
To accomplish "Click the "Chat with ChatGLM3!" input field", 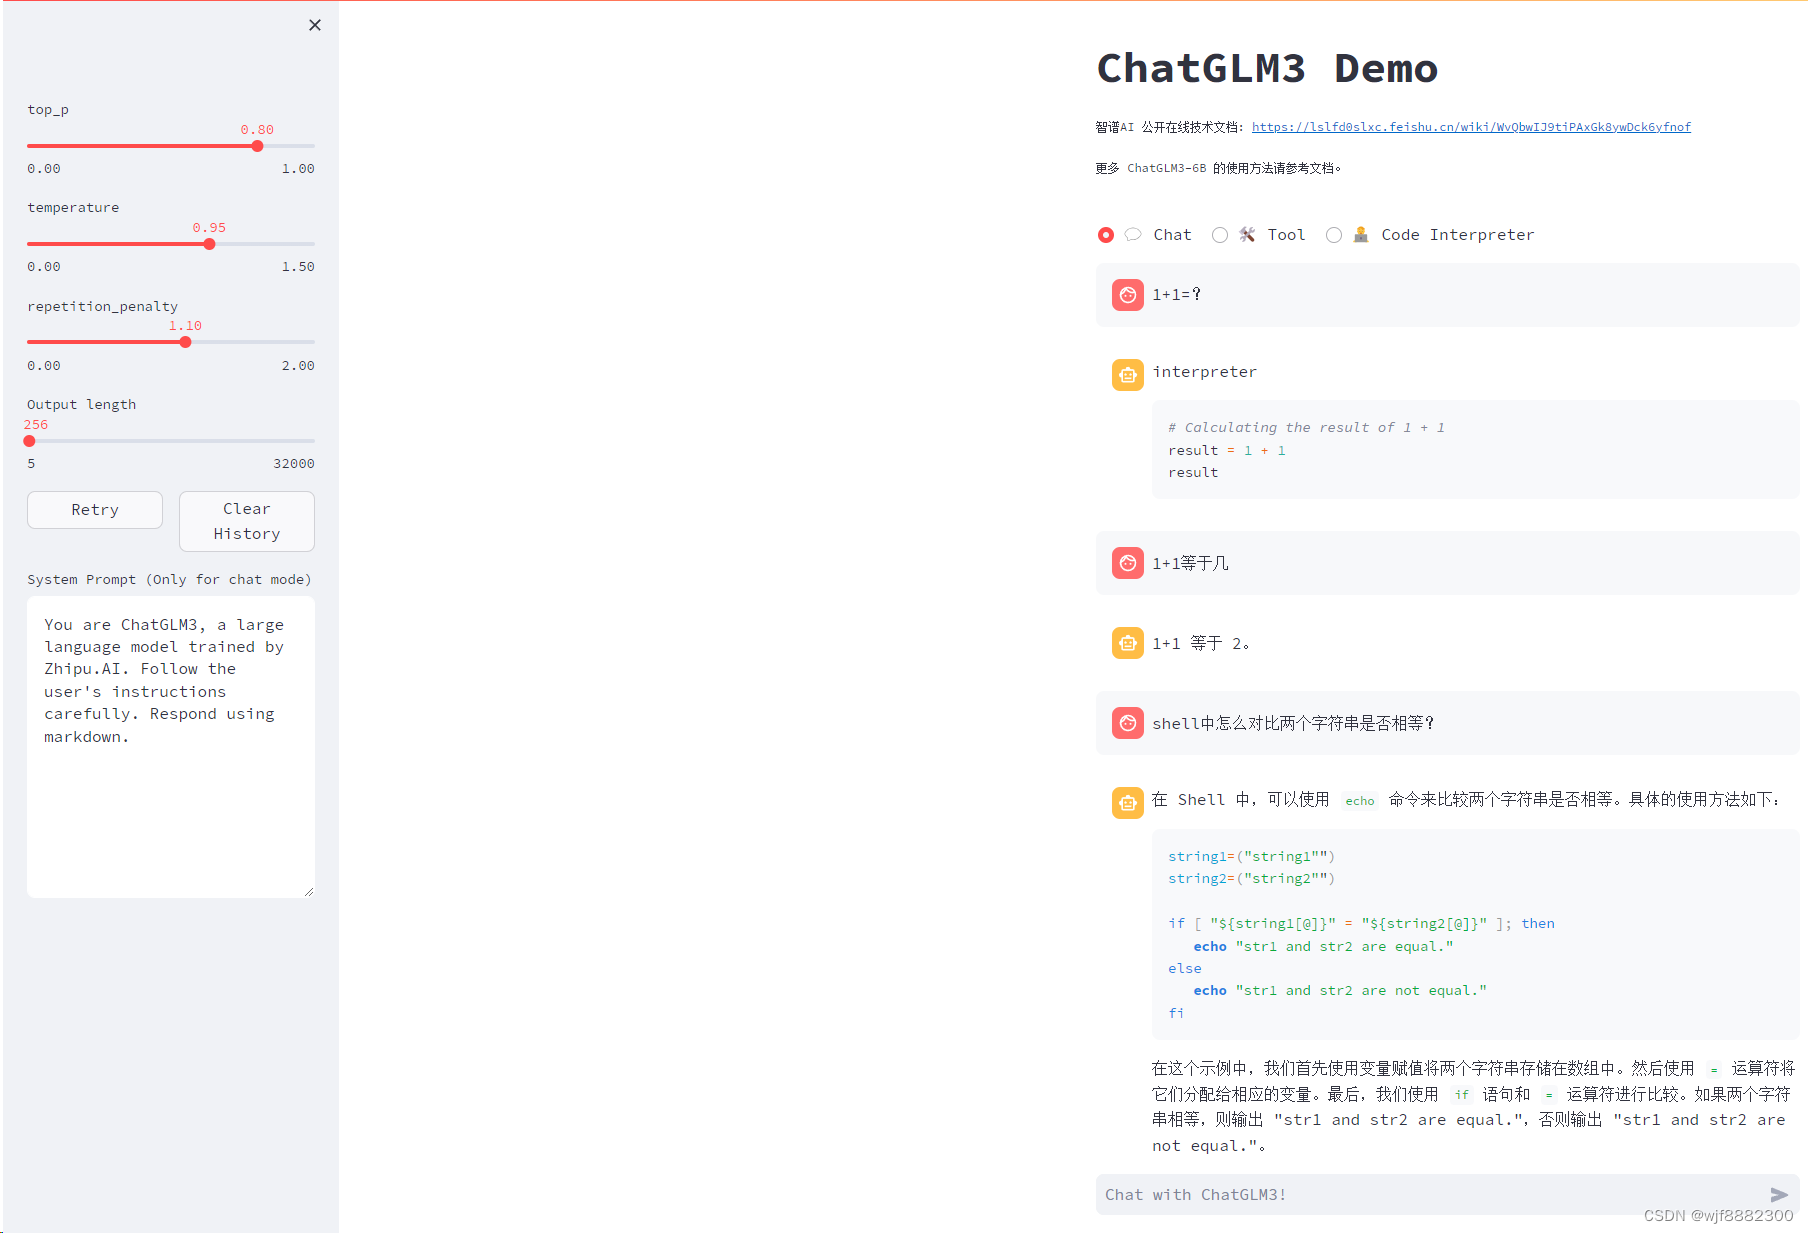I will click(x=1432, y=1195).
